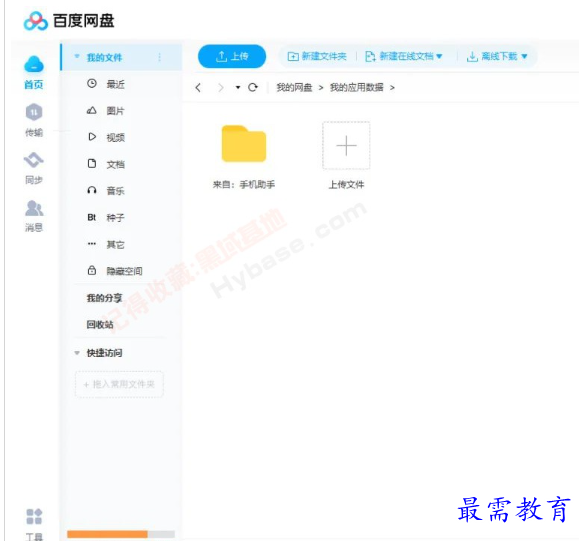Refresh the current folder view
Image resolution: width=579 pixels, height=541 pixels.
click(253, 88)
